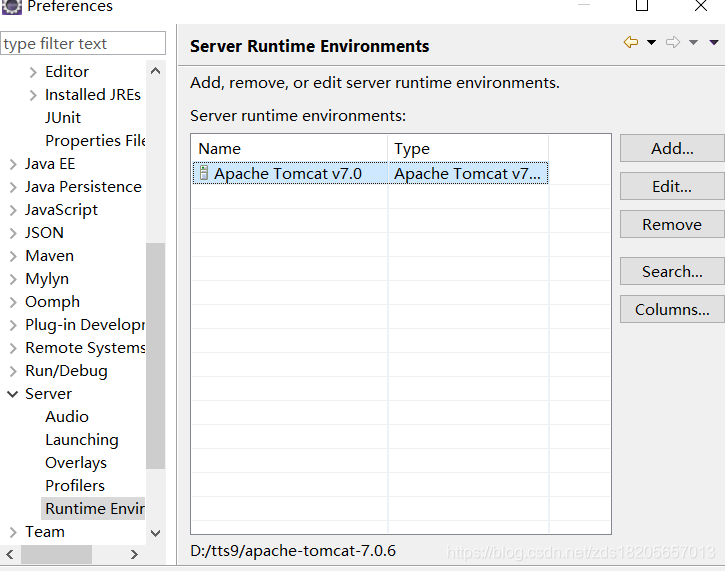Click the horizontal scrollbar thumb
The image size is (725, 571).
56,554
